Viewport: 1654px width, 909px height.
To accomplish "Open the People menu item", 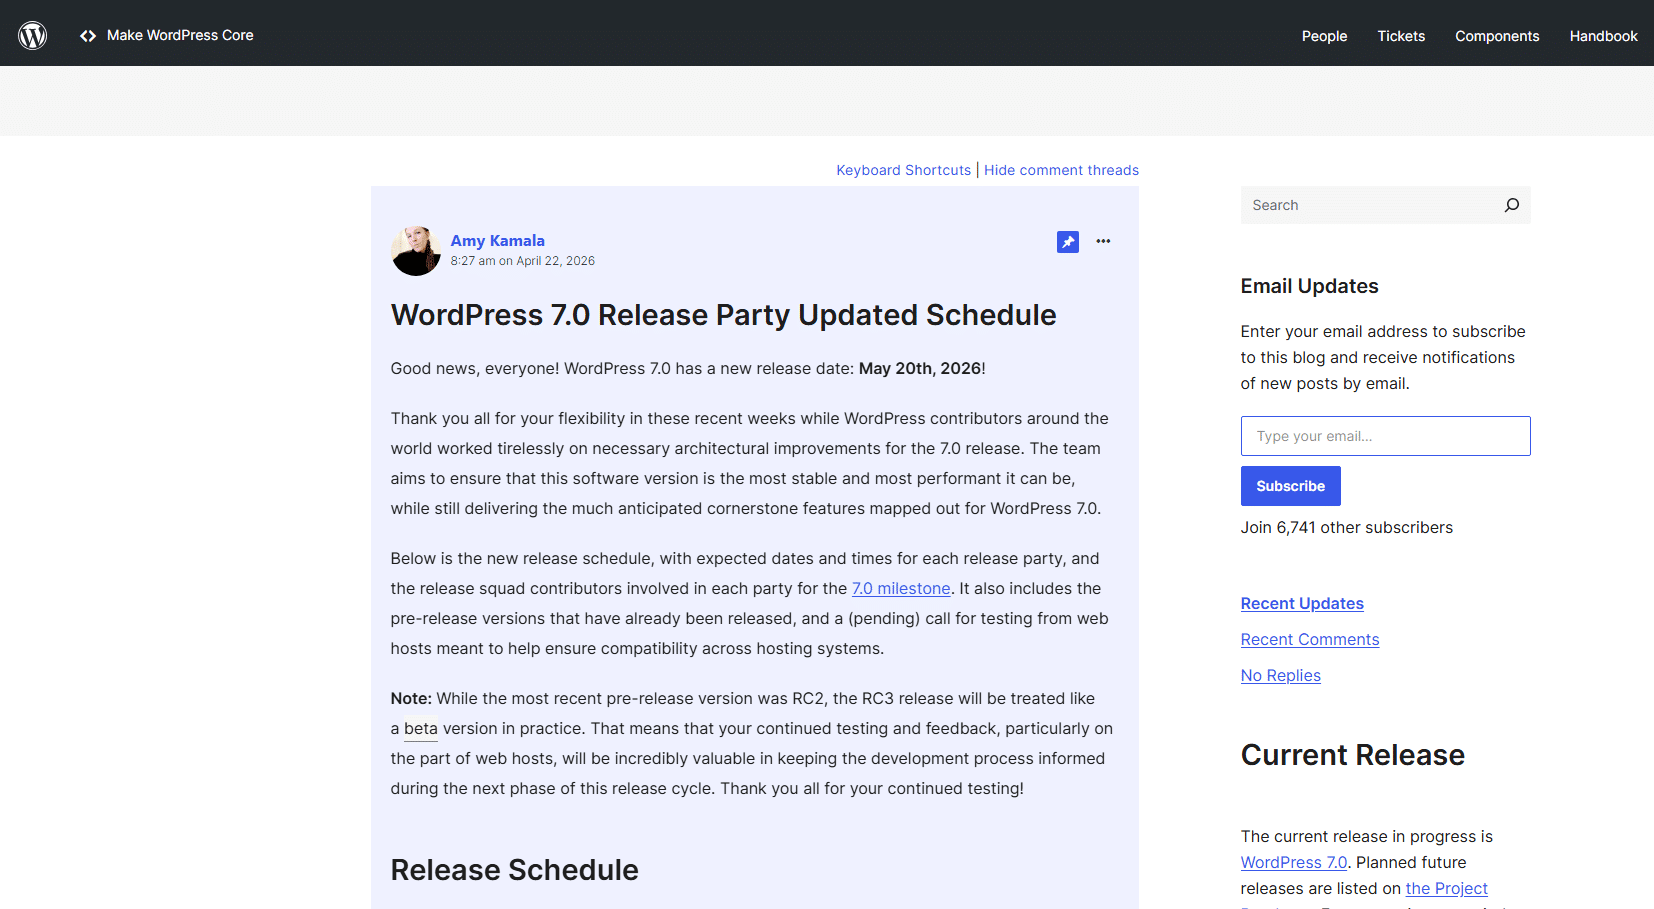I will (x=1324, y=36).
